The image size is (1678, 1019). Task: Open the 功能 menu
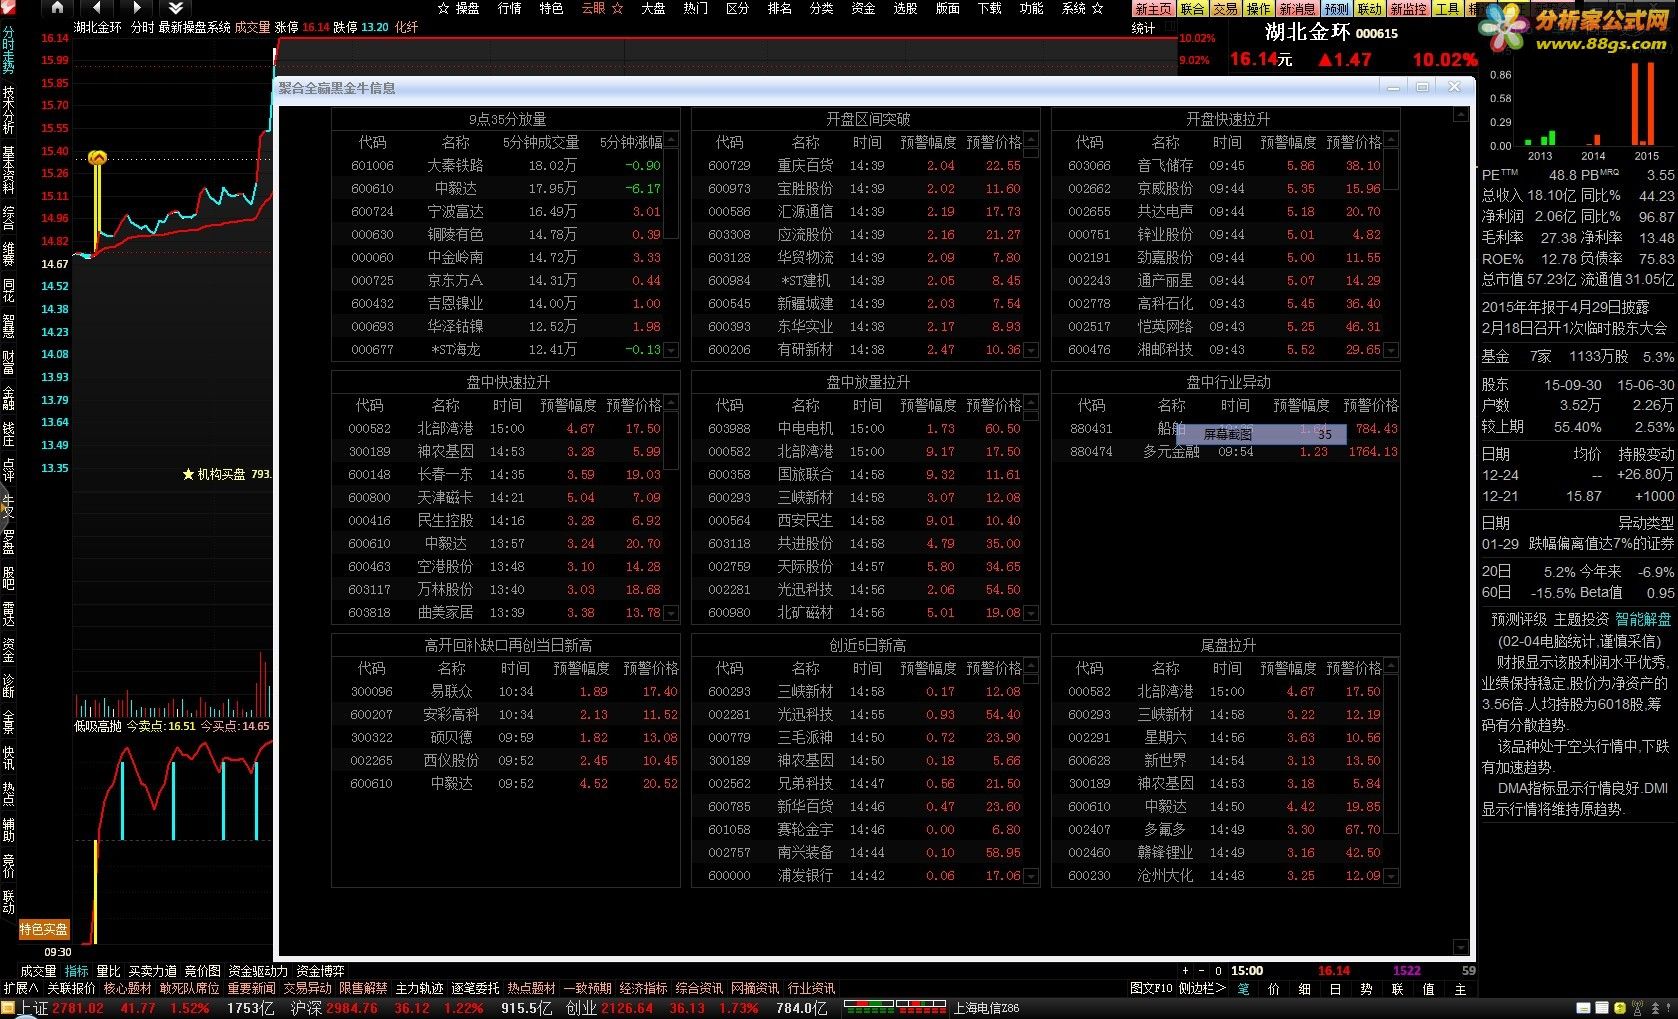pyautogui.click(x=1031, y=8)
